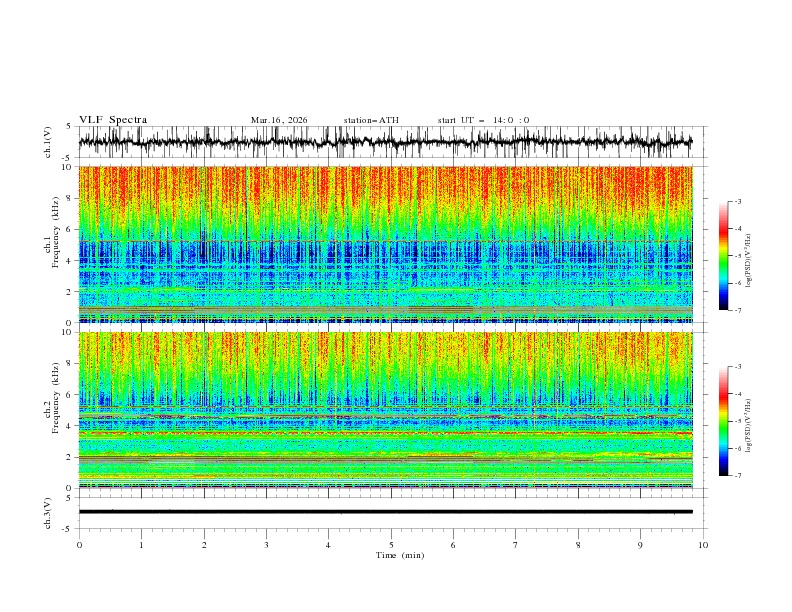The height and width of the screenshot is (612, 792).
Task: Click time axis tick label "7"
Action: [x=516, y=545]
